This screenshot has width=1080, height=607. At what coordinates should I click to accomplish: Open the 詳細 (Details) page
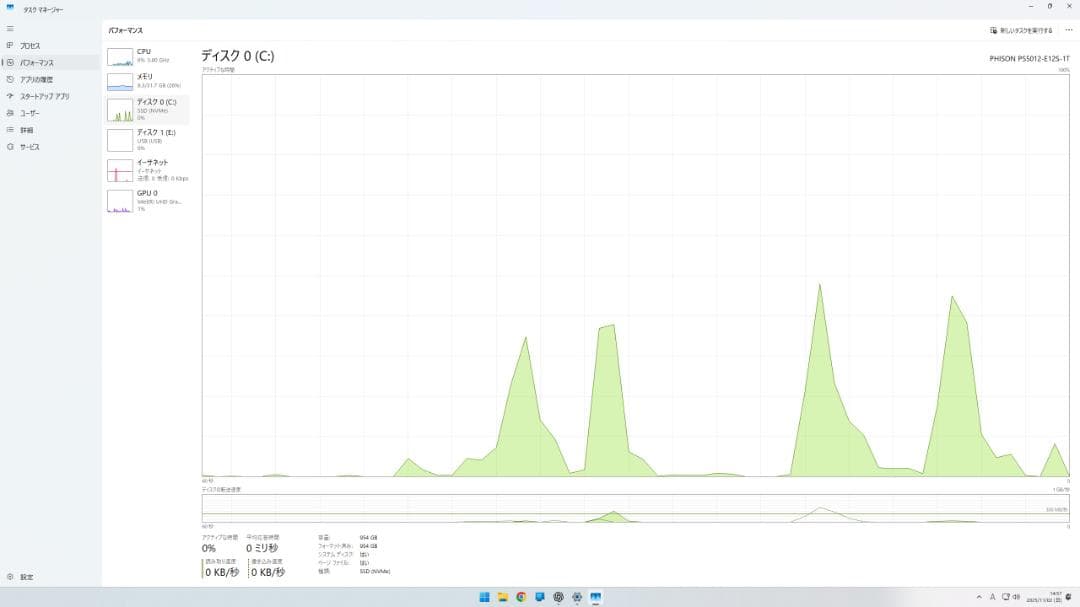pyautogui.click(x=26, y=130)
